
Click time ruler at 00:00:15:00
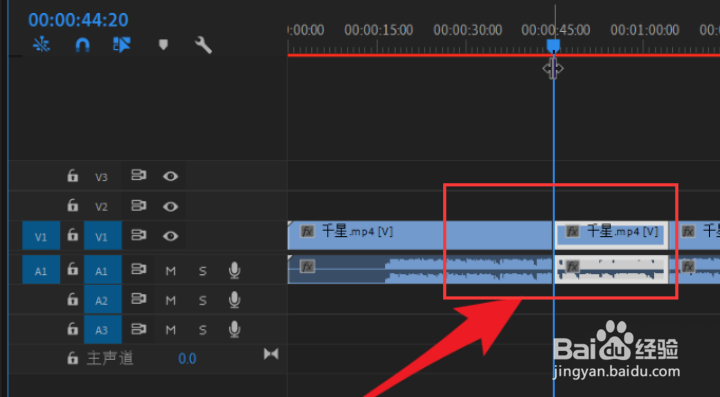[x=378, y=30]
